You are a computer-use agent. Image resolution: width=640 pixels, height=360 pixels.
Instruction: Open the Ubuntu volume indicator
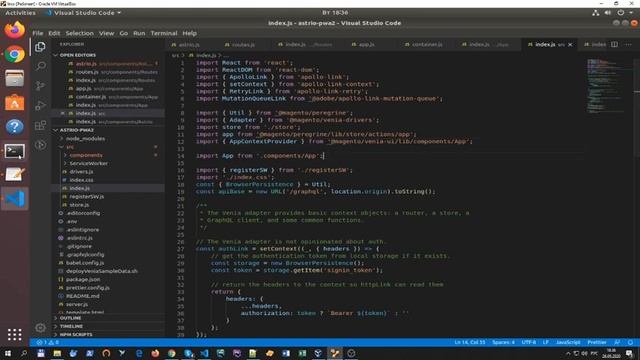(608, 13)
